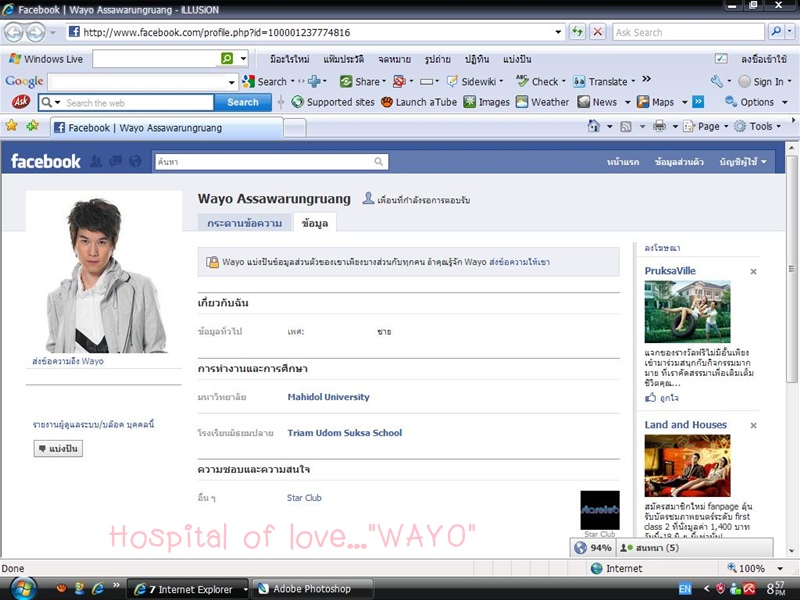Click the Refresh page icon
The image size is (800, 600).
pos(577,32)
